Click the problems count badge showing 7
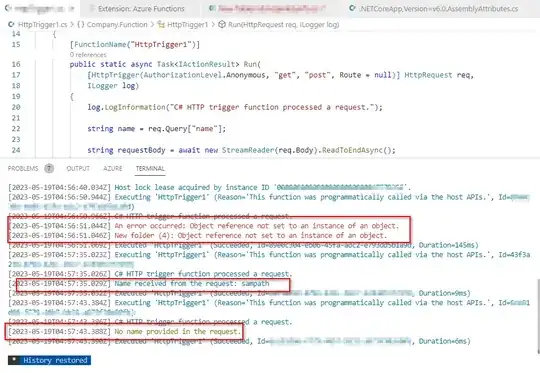This screenshot has height=373, width=540. [x=49, y=168]
